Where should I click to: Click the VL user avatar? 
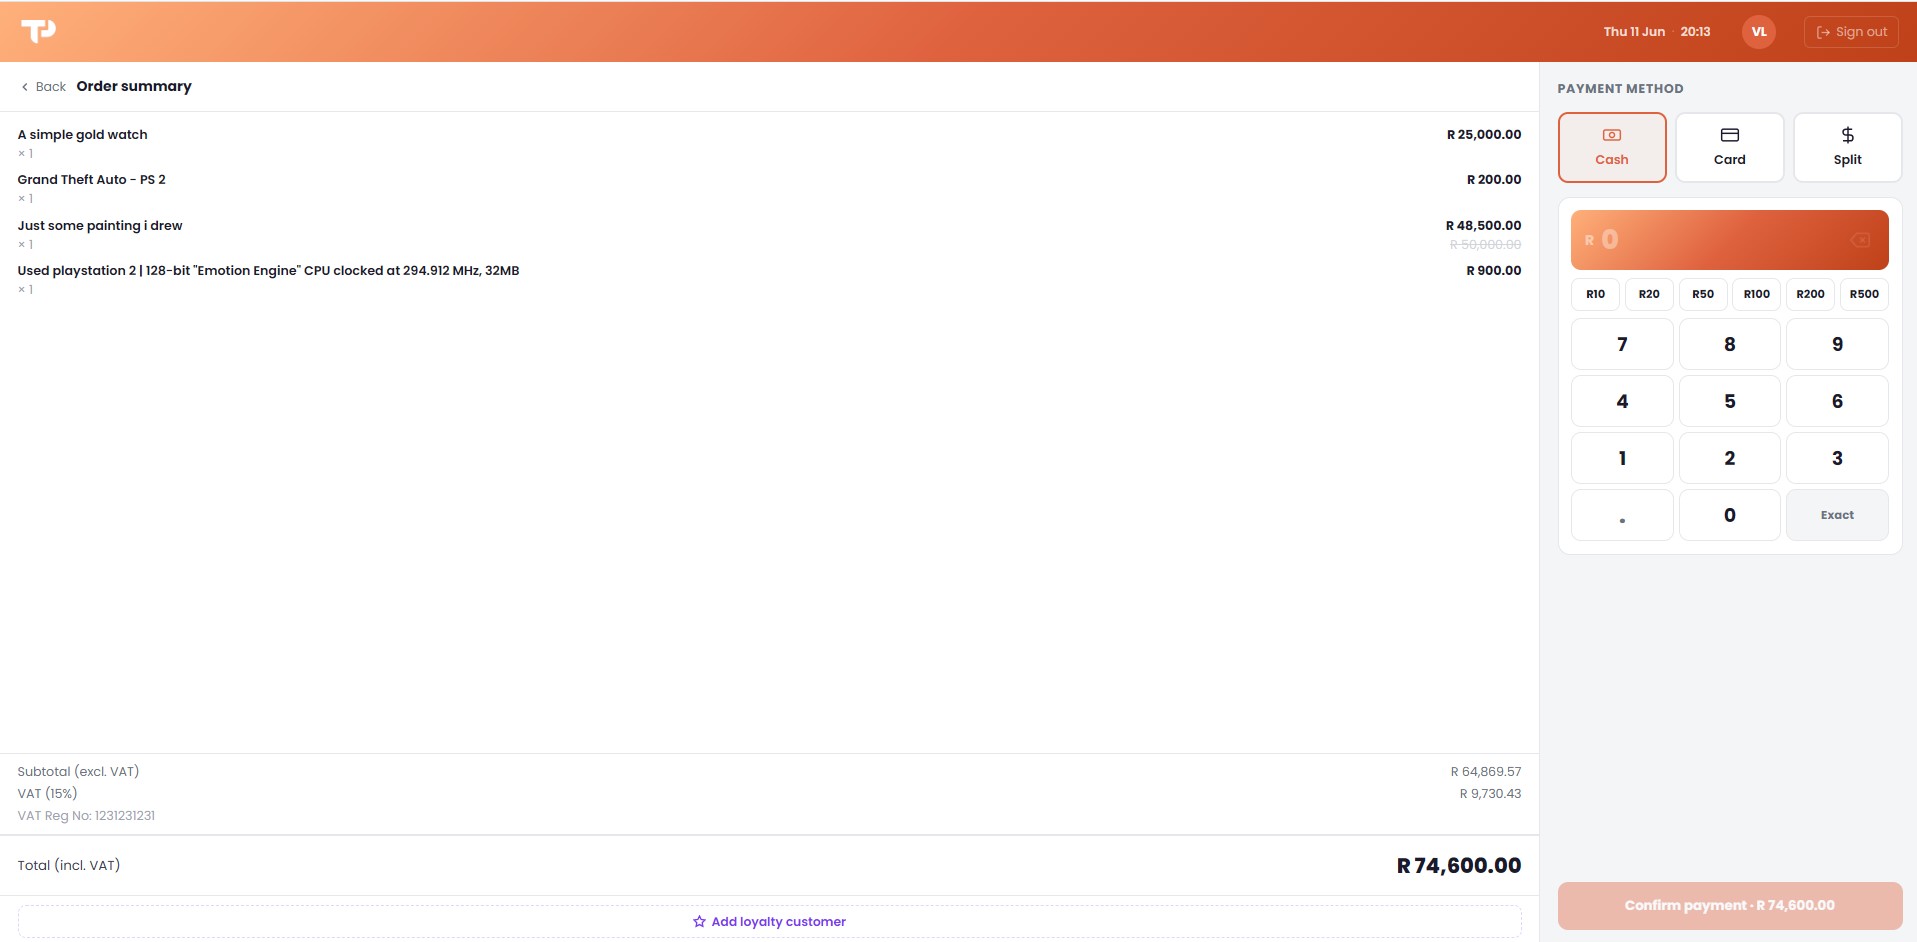(x=1758, y=32)
